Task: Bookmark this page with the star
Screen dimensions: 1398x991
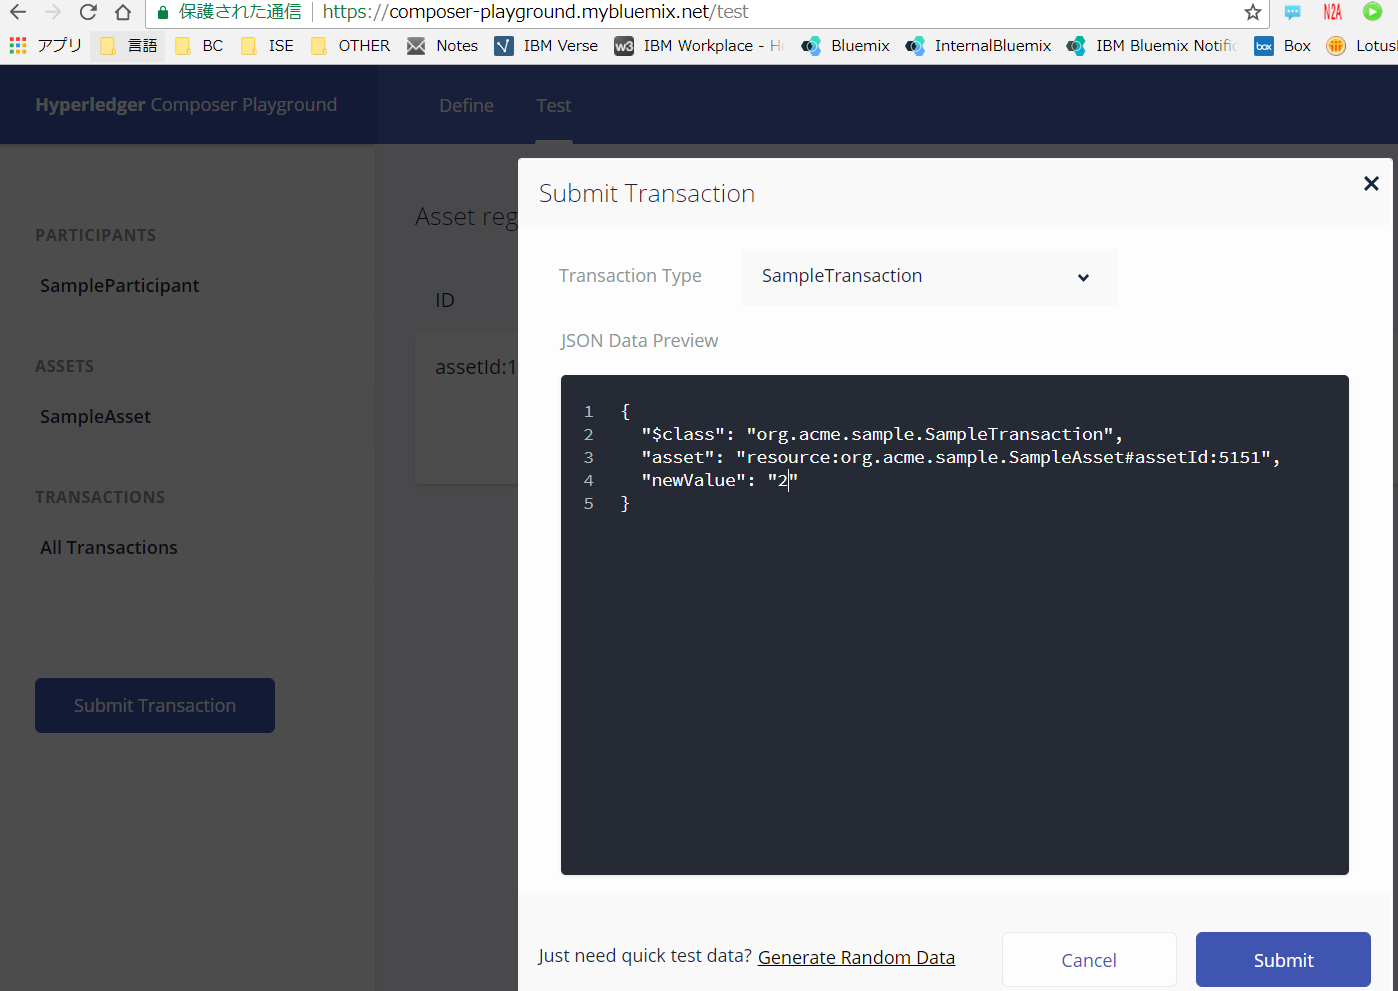Action: pos(1253,13)
